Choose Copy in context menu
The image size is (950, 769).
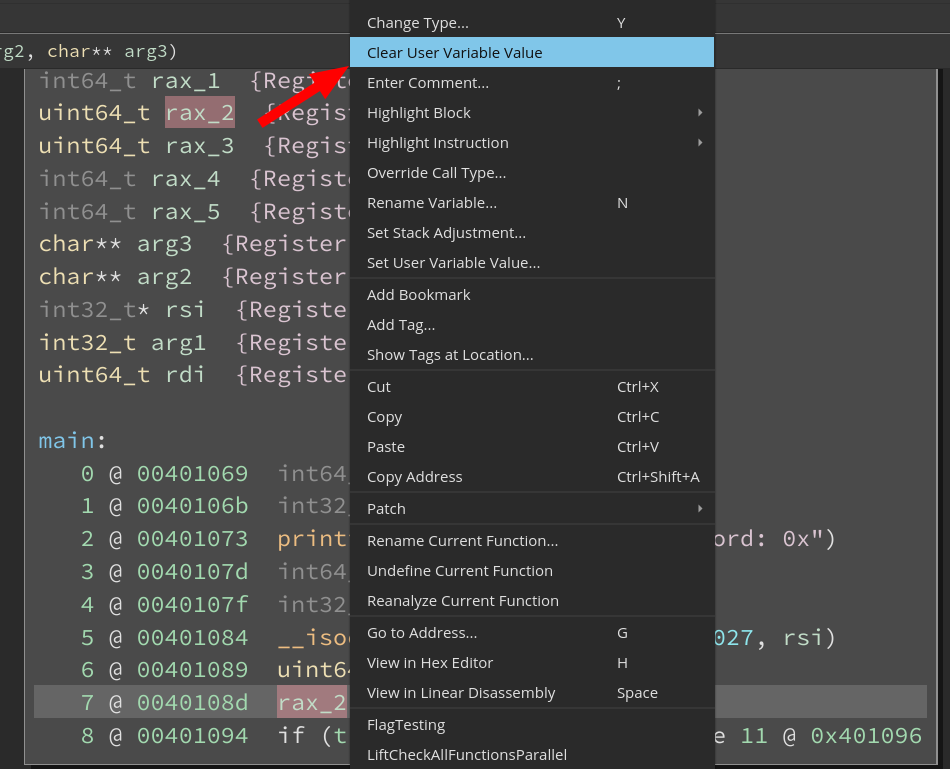(x=532, y=417)
